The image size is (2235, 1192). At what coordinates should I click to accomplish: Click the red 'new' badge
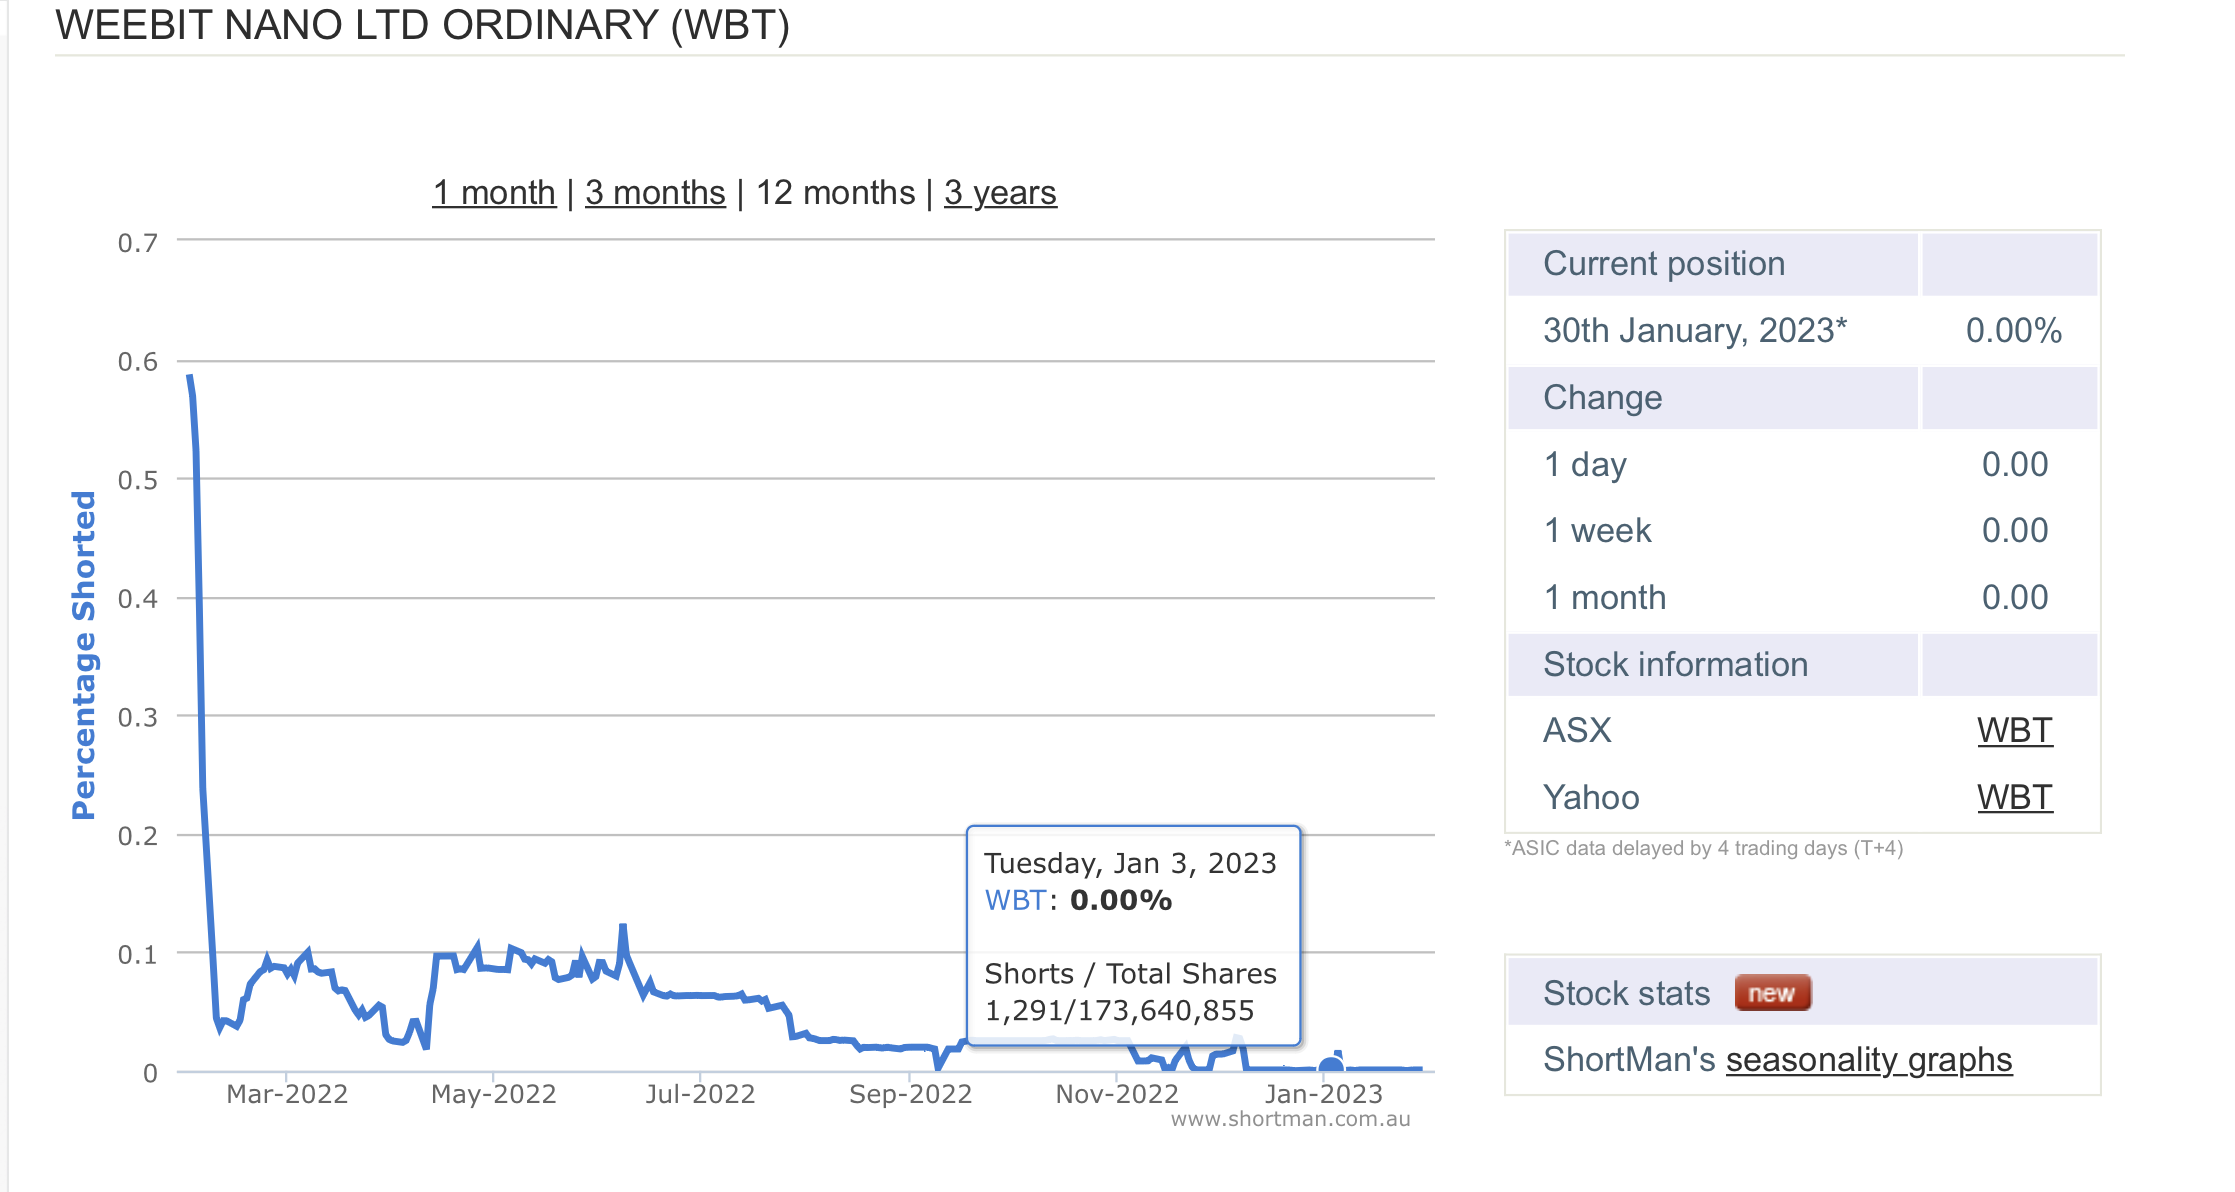point(1772,993)
